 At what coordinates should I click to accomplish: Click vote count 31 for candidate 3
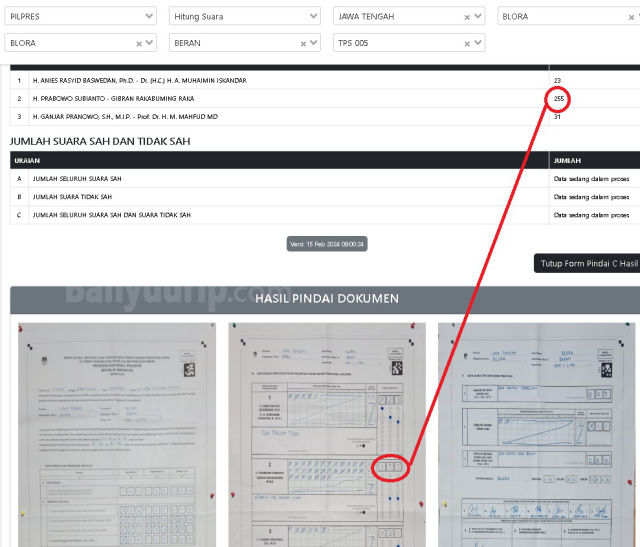[557, 117]
